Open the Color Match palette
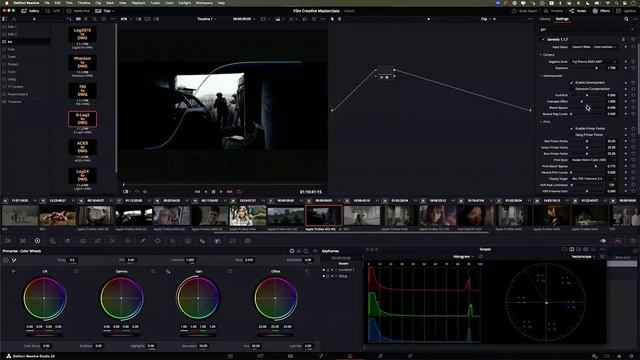 23,241
